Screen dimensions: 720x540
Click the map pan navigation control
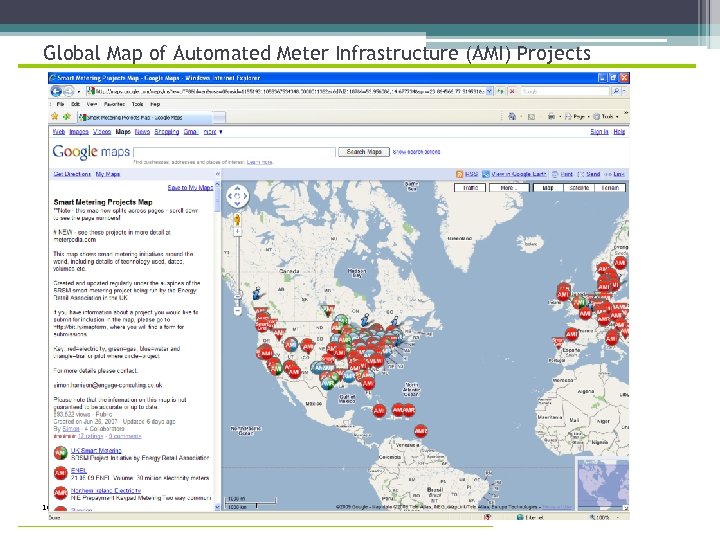237,196
